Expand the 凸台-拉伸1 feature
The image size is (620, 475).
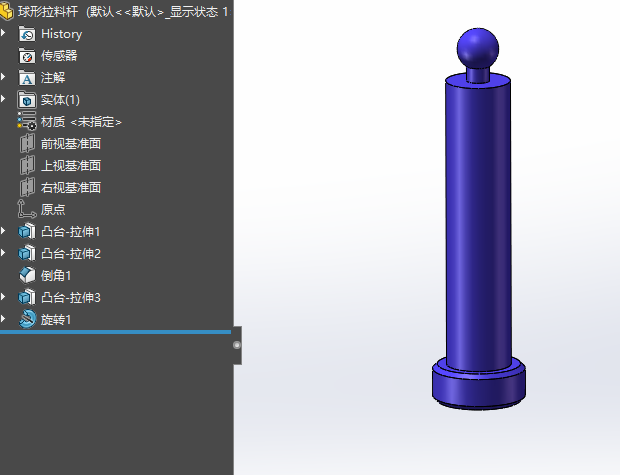click(4, 231)
